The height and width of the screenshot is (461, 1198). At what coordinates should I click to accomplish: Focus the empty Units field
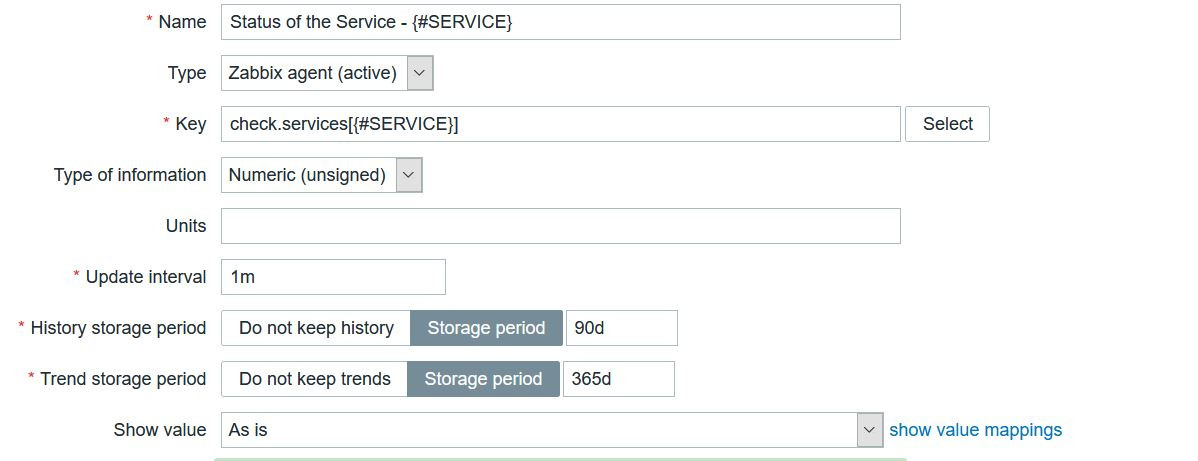(560, 226)
